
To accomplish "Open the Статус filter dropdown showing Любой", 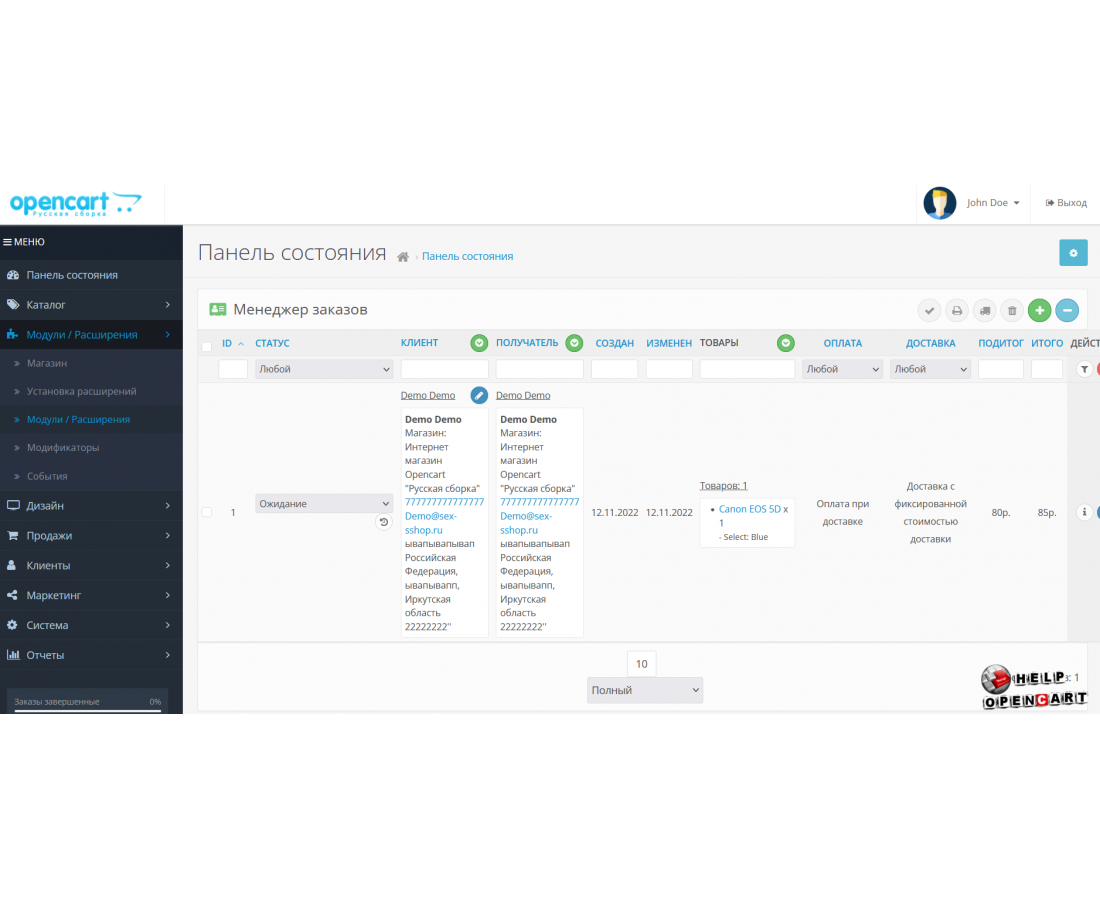I will pos(324,369).
